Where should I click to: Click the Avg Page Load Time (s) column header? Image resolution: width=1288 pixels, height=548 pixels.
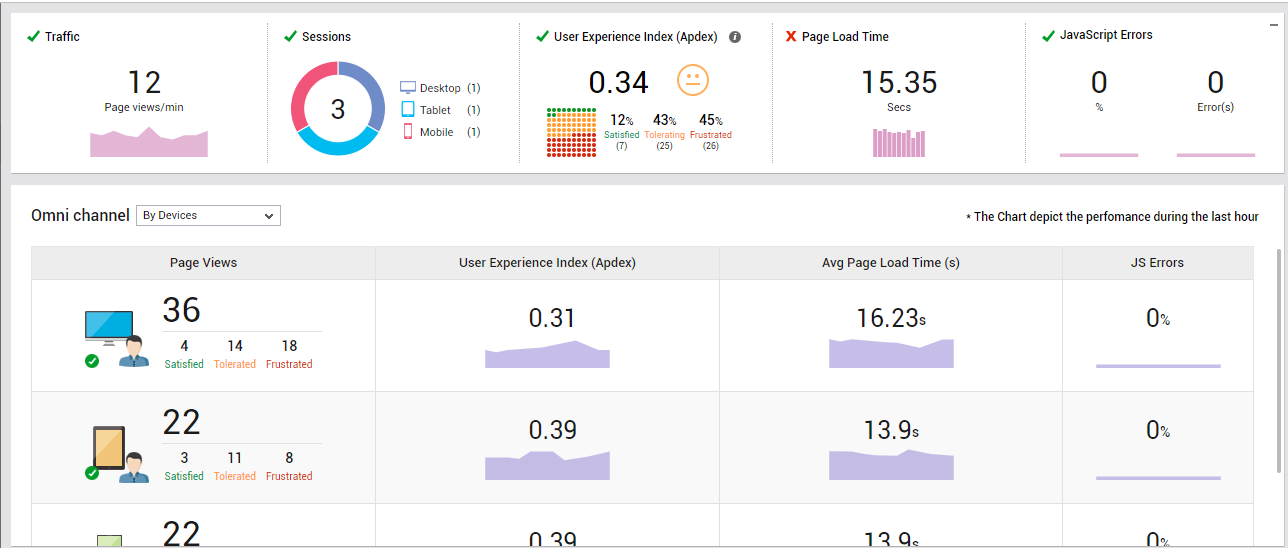[x=890, y=263]
